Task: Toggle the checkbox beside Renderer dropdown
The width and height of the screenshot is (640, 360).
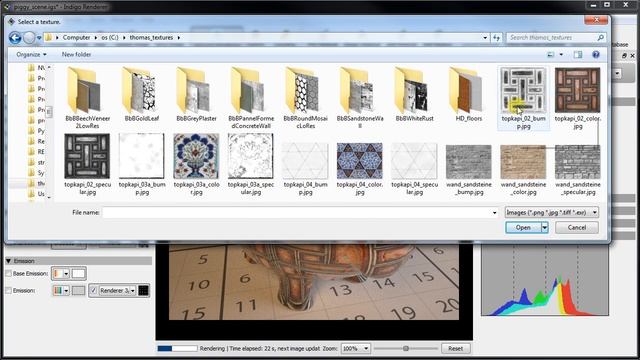Action: [93, 291]
